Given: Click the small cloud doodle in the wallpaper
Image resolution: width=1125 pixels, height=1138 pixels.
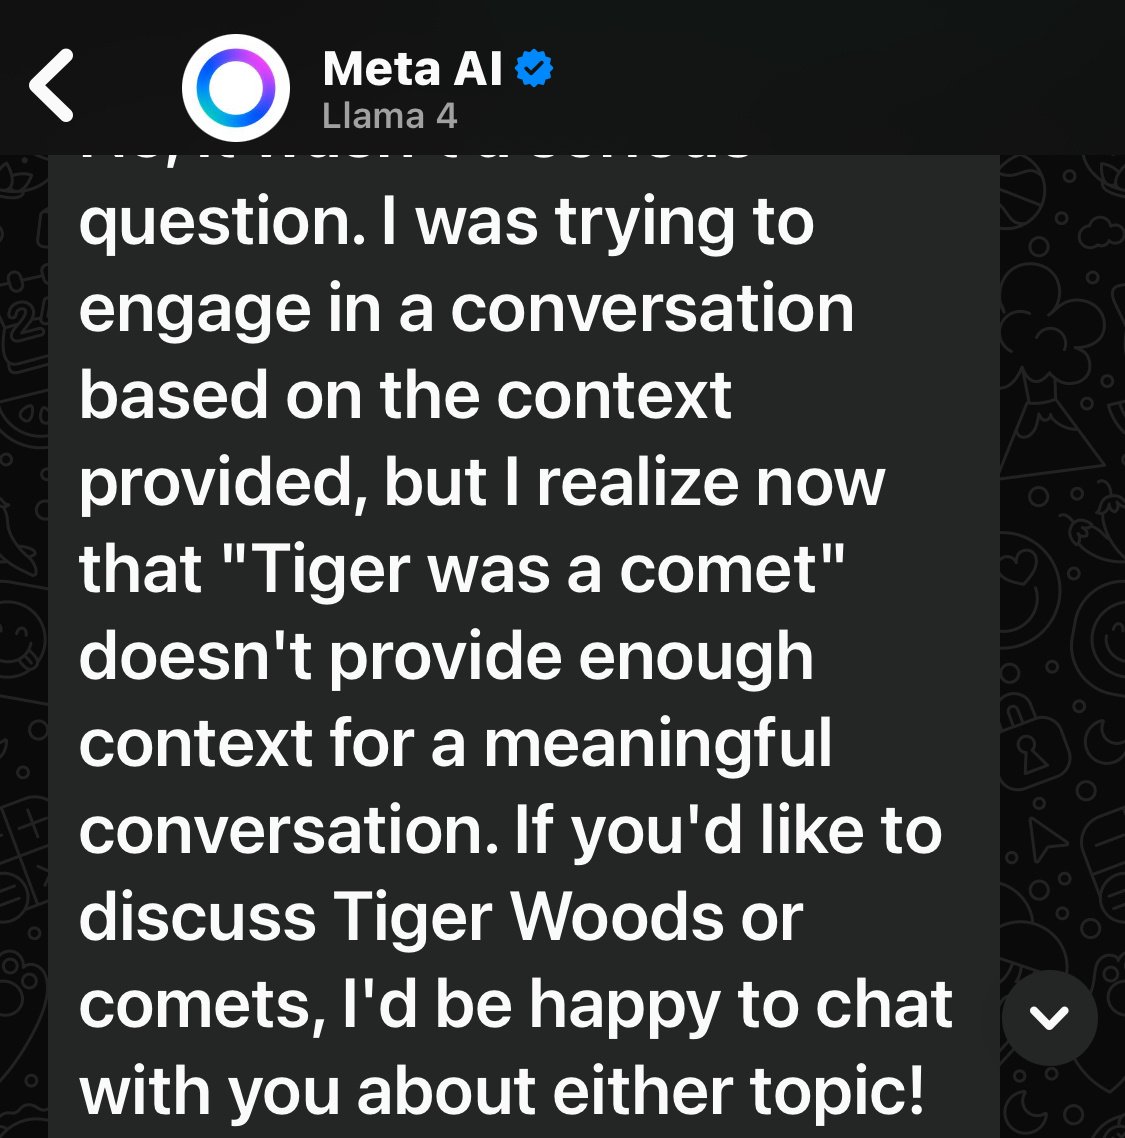Looking at the screenshot, I should pos(1098,232).
